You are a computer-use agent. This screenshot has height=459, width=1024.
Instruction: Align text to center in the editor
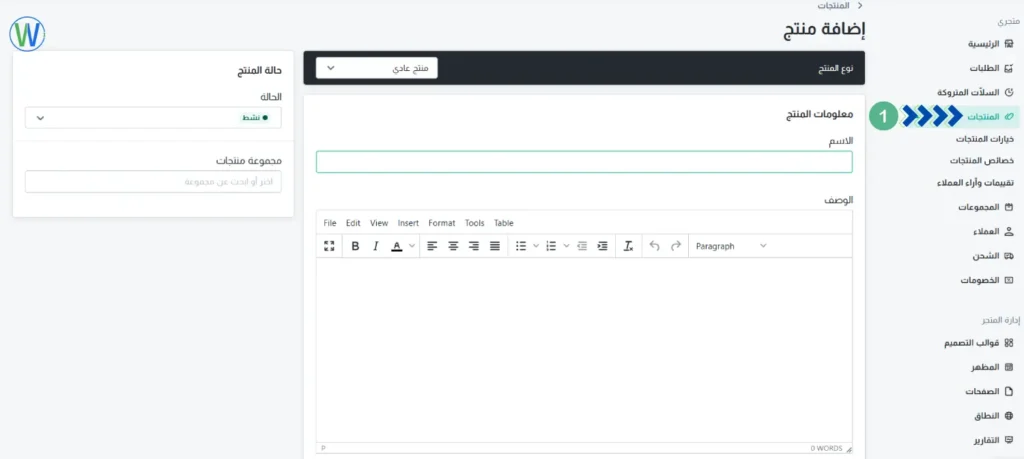(453, 246)
